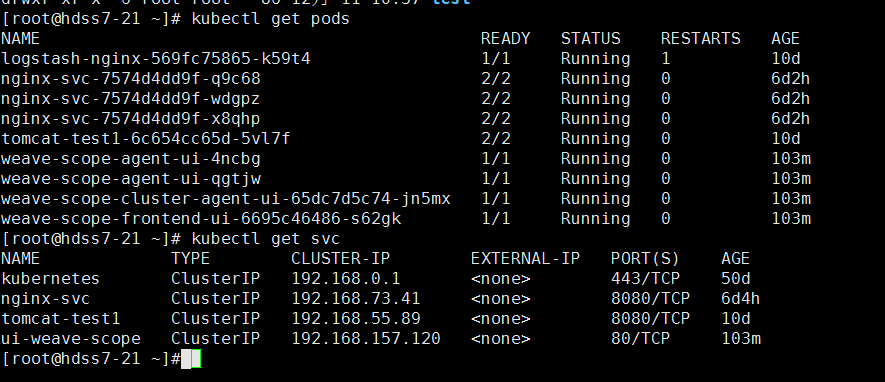Click pod weave-scope-agent-ui-4ncbg

click(131, 159)
